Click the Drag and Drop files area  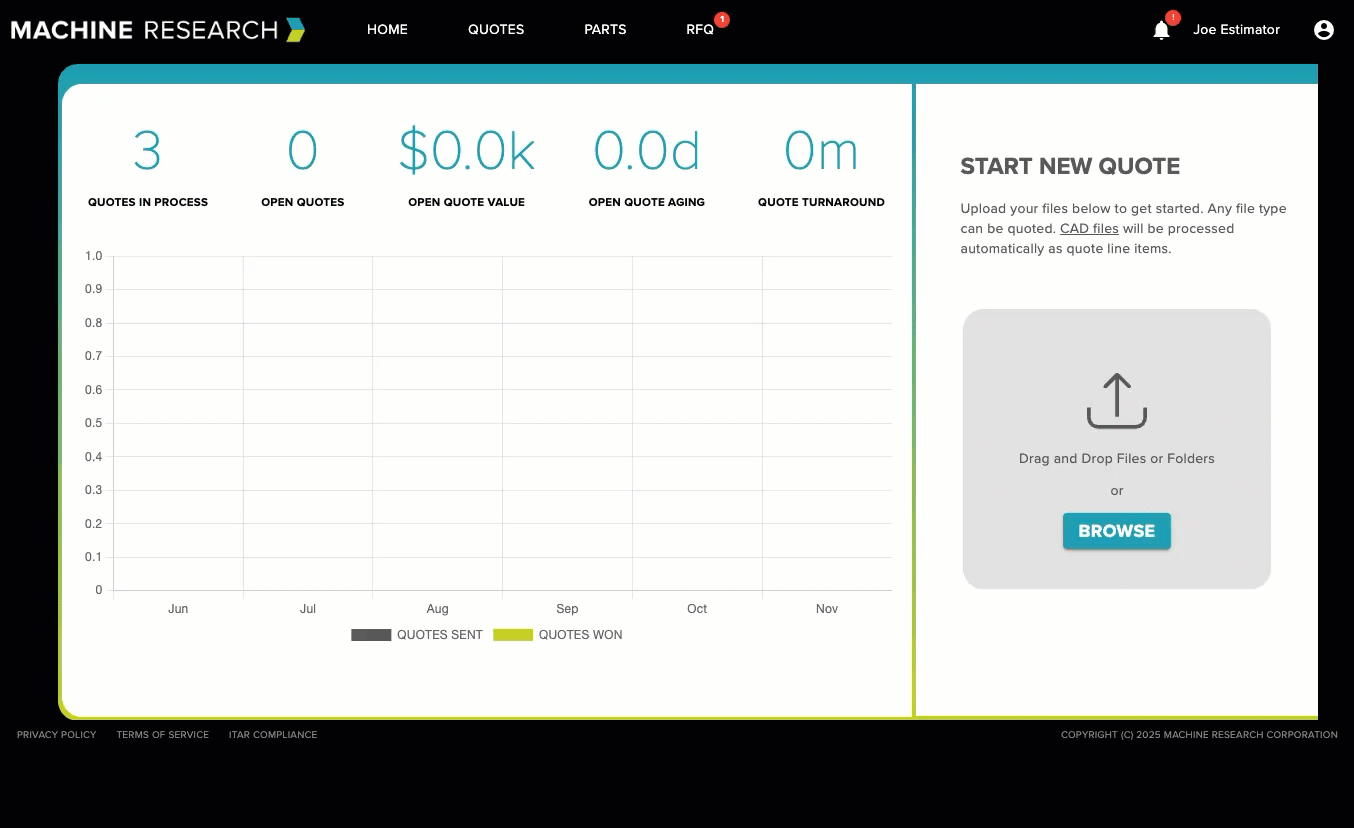(1116, 459)
